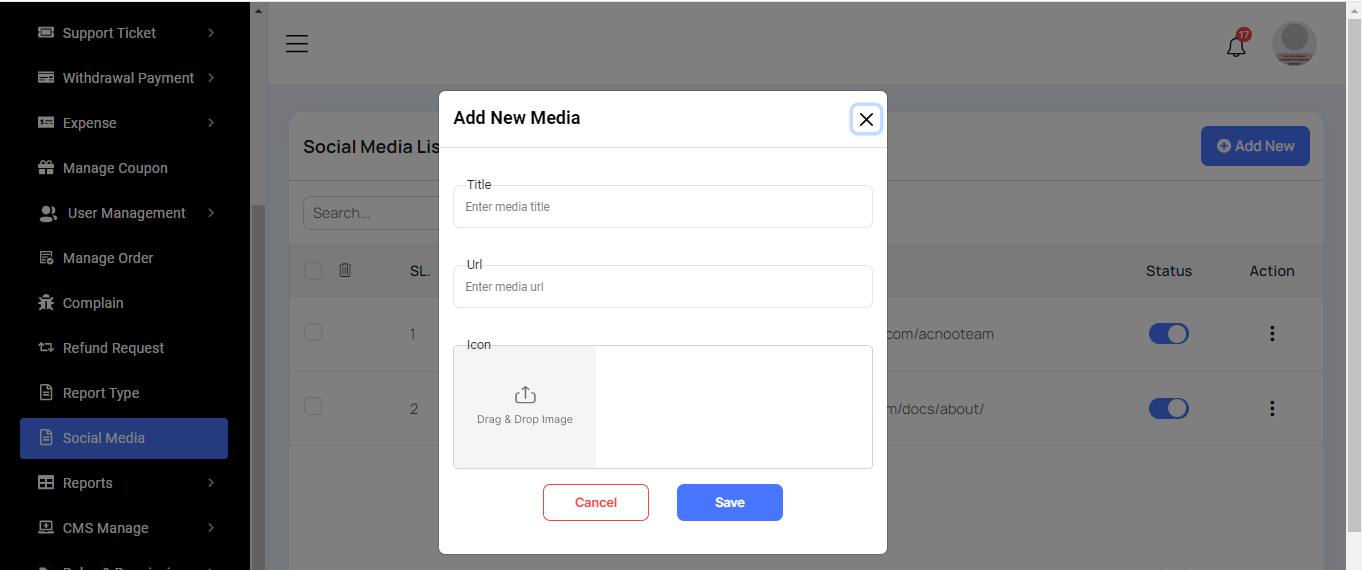Tick the checkbox for row 2
The image size is (1362, 570).
click(313, 406)
